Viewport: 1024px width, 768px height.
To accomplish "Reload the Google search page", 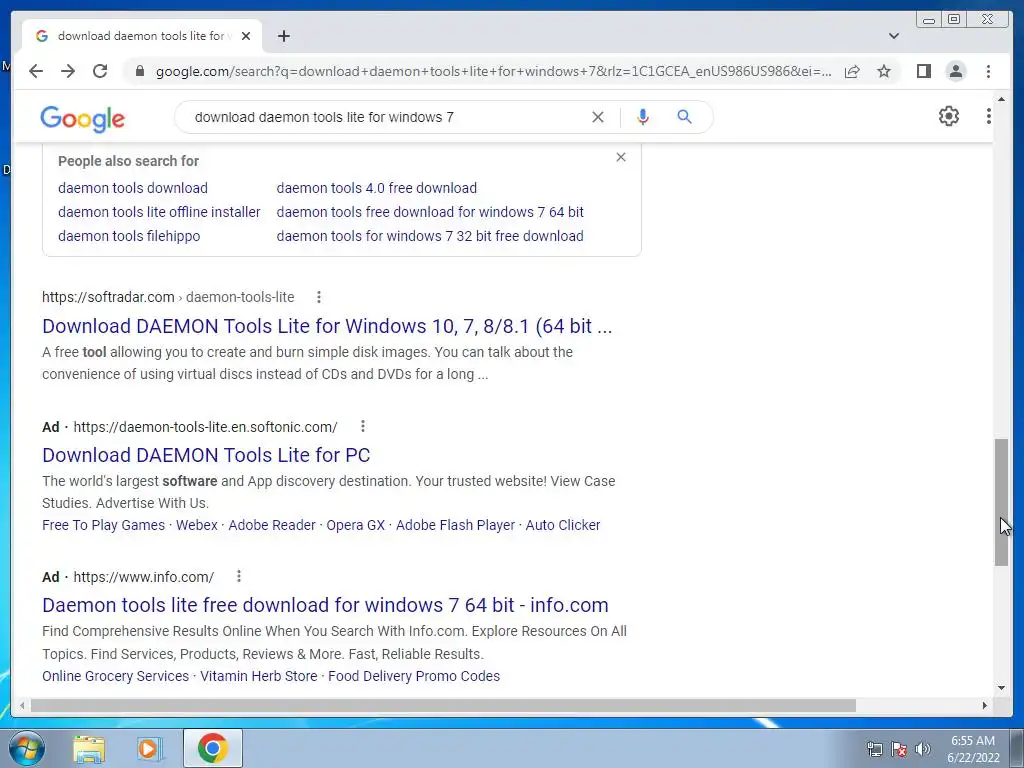I will click(100, 71).
